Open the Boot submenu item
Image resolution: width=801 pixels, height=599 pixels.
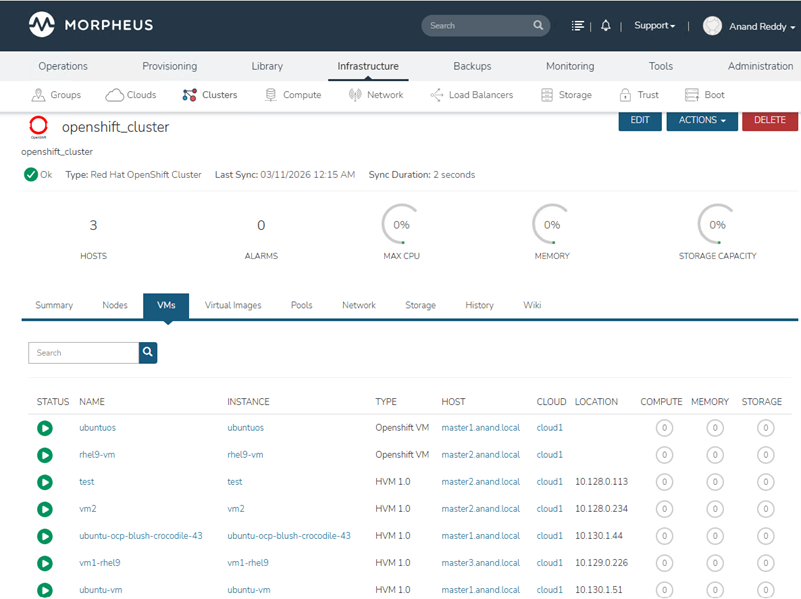tap(704, 95)
